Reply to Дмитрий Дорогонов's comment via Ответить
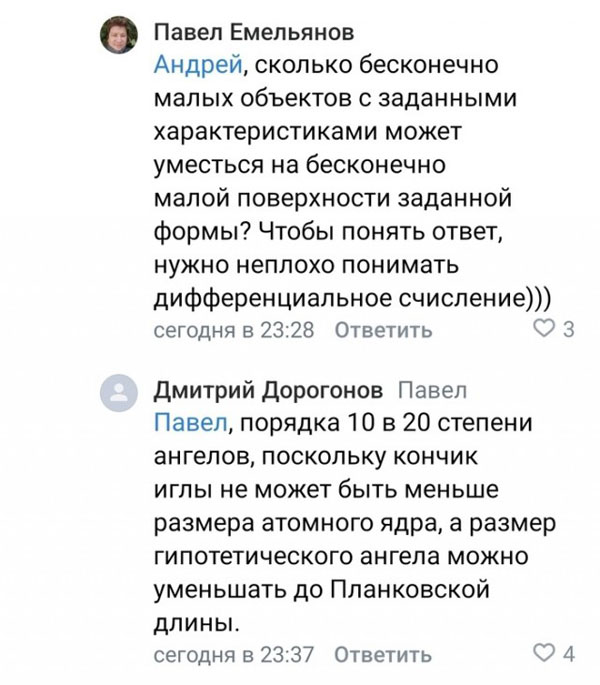This screenshot has height=685, width=600. point(382,655)
